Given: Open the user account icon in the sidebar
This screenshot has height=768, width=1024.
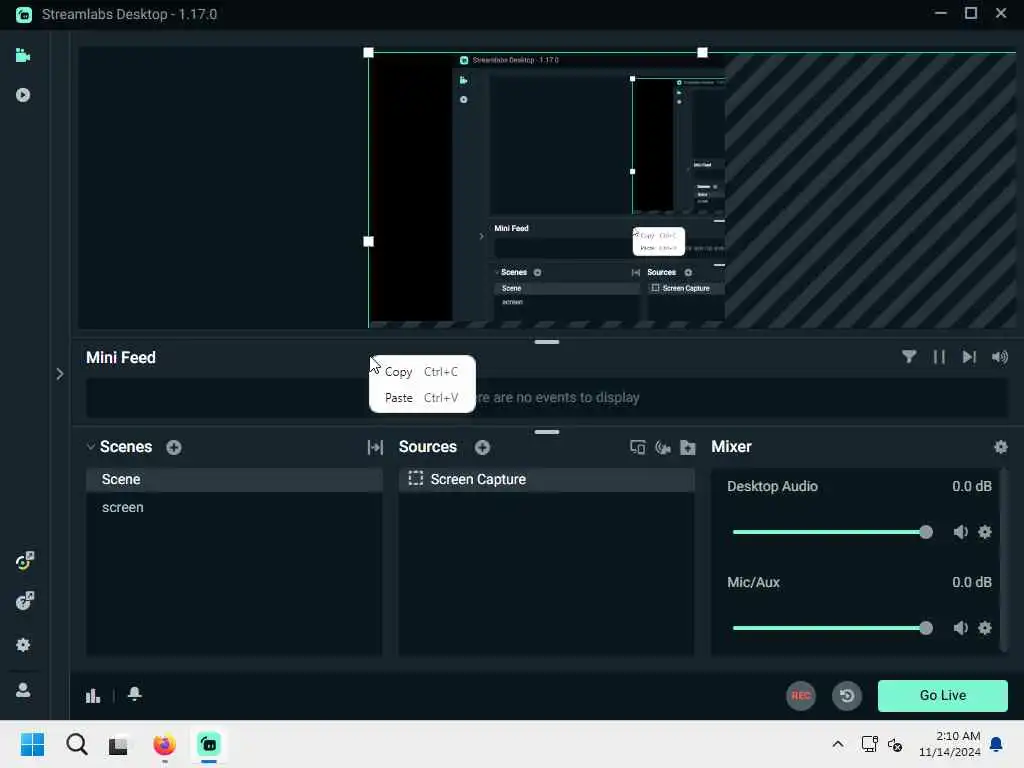Looking at the screenshot, I should (23, 690).
